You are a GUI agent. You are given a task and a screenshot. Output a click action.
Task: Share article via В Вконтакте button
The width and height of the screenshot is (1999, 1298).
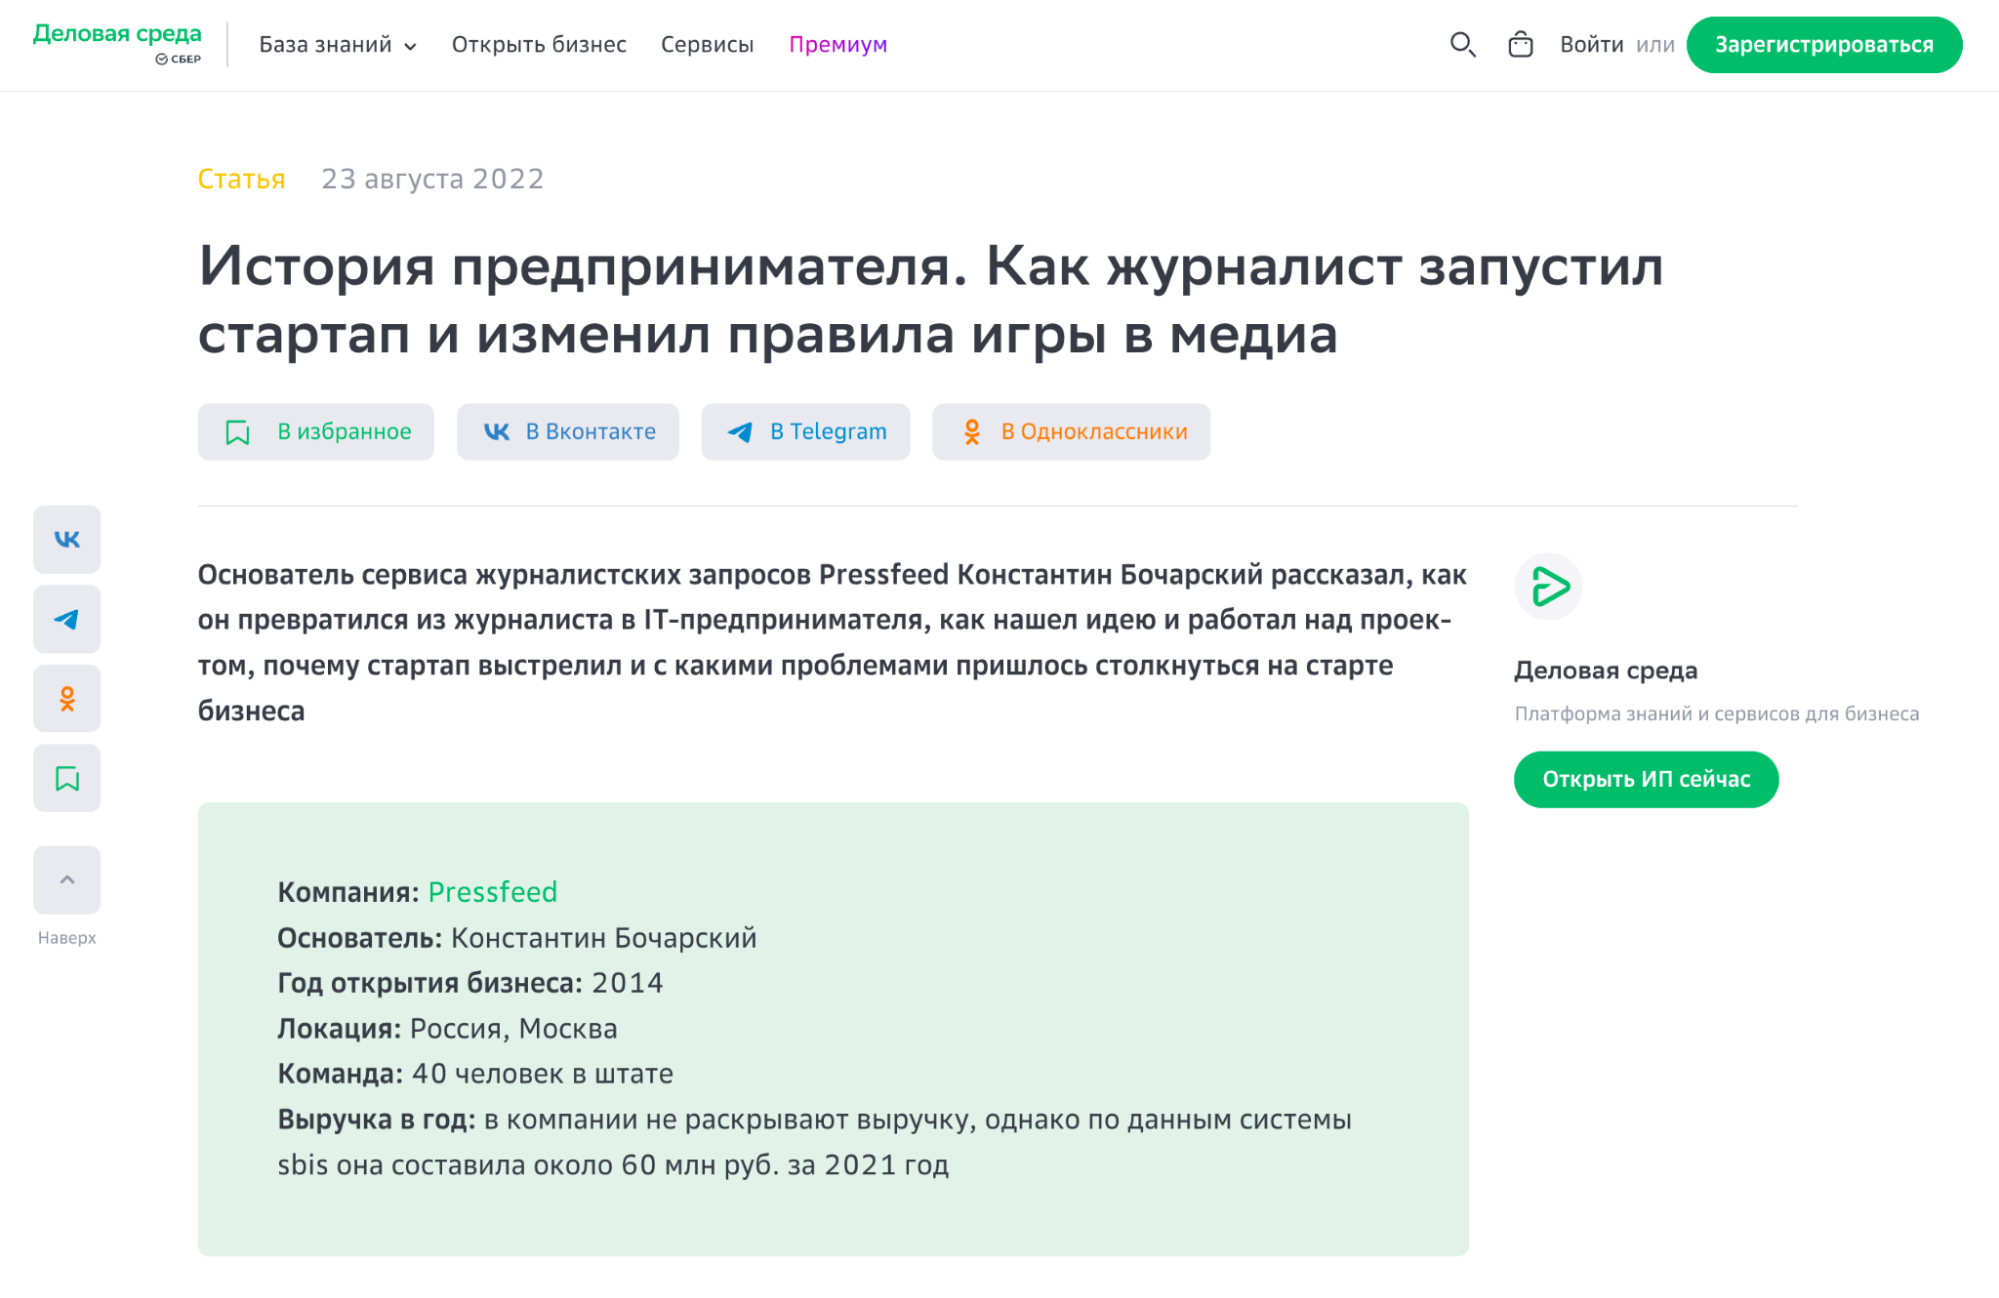pyautogui.click(x=568, y=432)
